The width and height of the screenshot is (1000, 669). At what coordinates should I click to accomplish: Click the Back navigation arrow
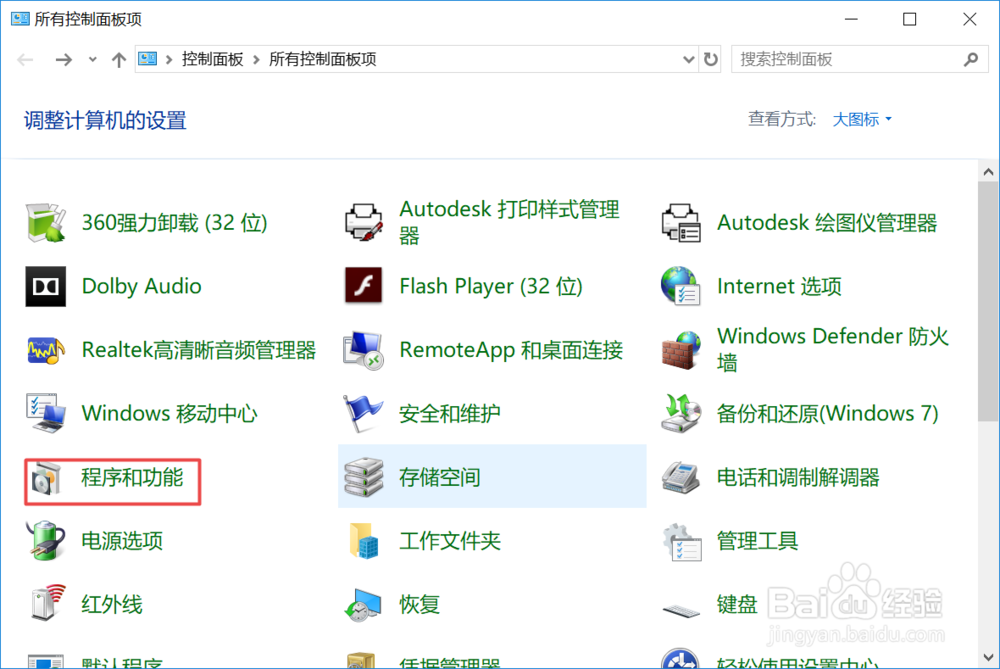[26, 59]
